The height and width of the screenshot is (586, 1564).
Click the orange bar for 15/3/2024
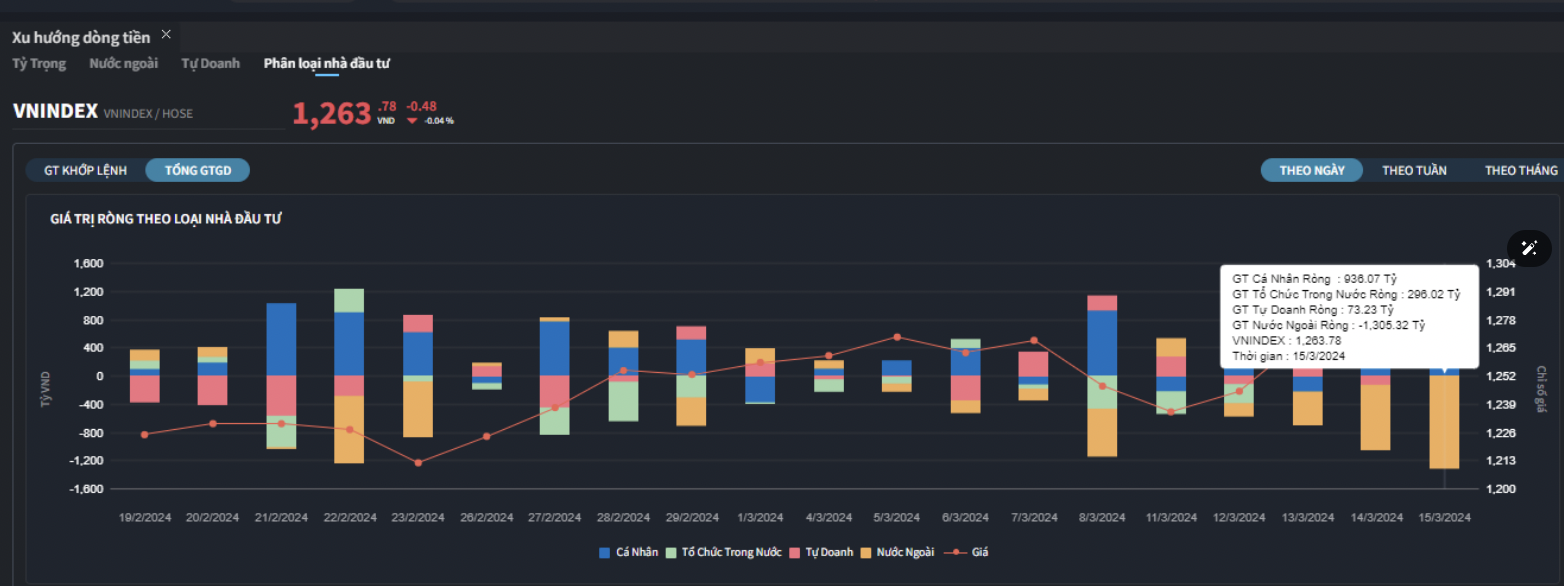tap(1444, 422)
